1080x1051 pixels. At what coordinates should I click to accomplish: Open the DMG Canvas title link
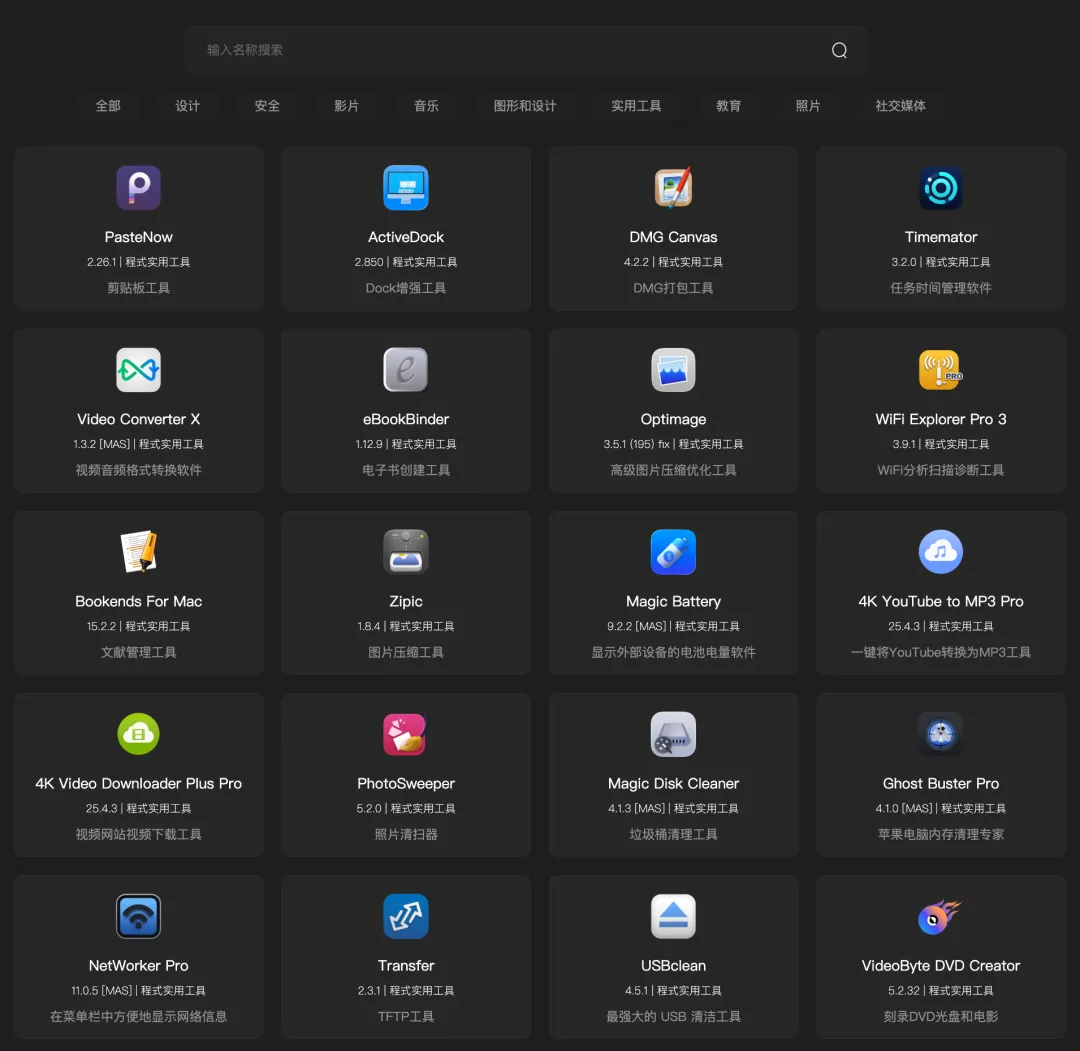(x=673, y=237)
